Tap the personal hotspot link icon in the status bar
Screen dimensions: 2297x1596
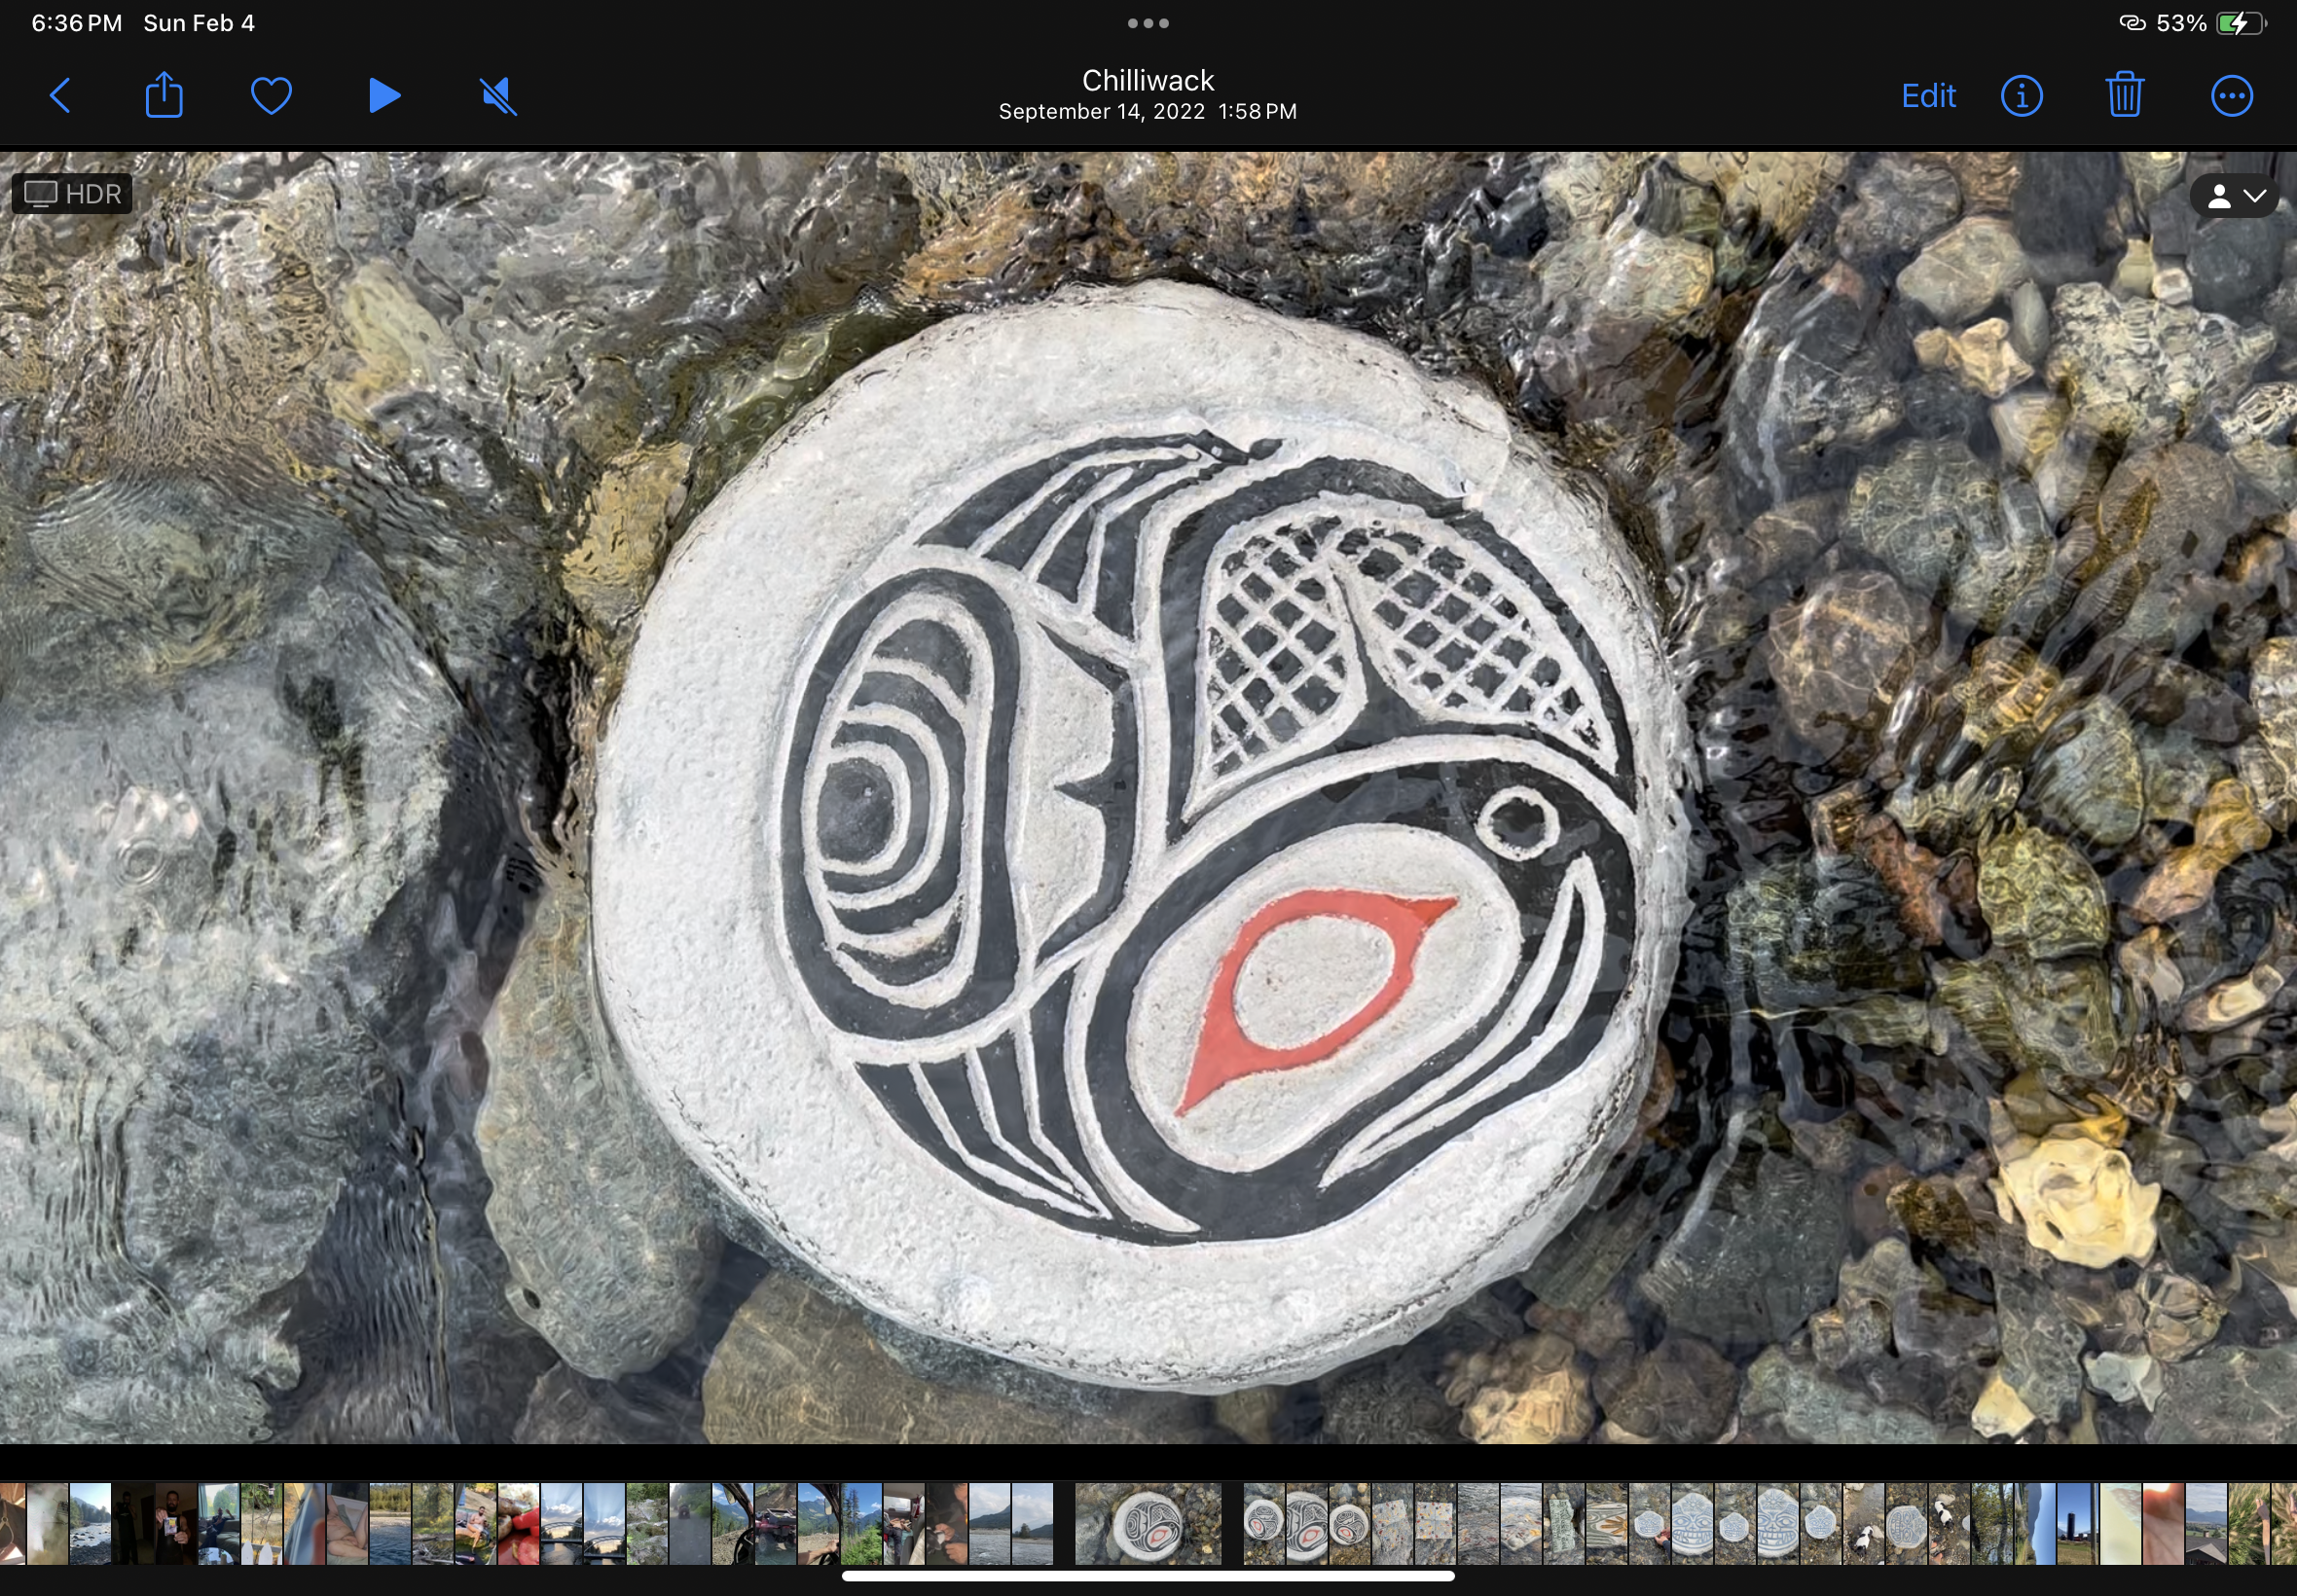click(x=2132, y=23)
